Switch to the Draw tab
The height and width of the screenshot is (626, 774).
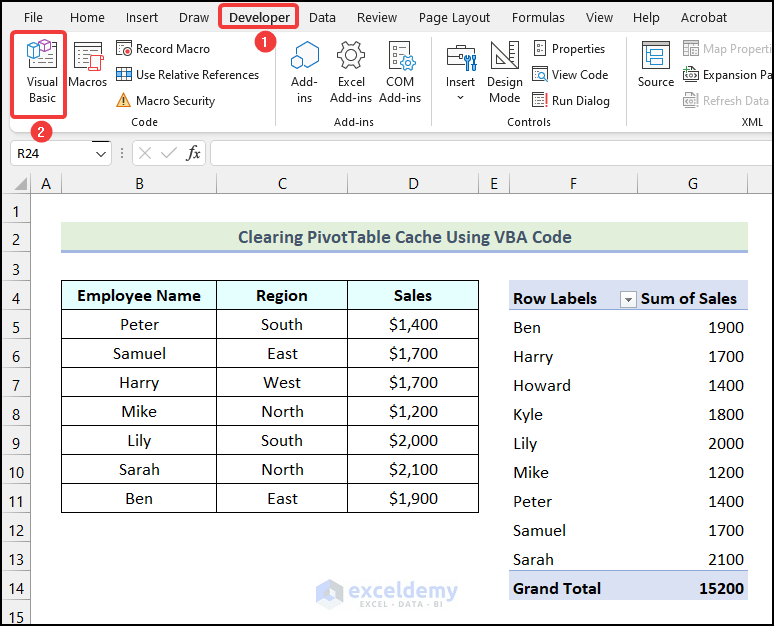(x=194, y=18)
